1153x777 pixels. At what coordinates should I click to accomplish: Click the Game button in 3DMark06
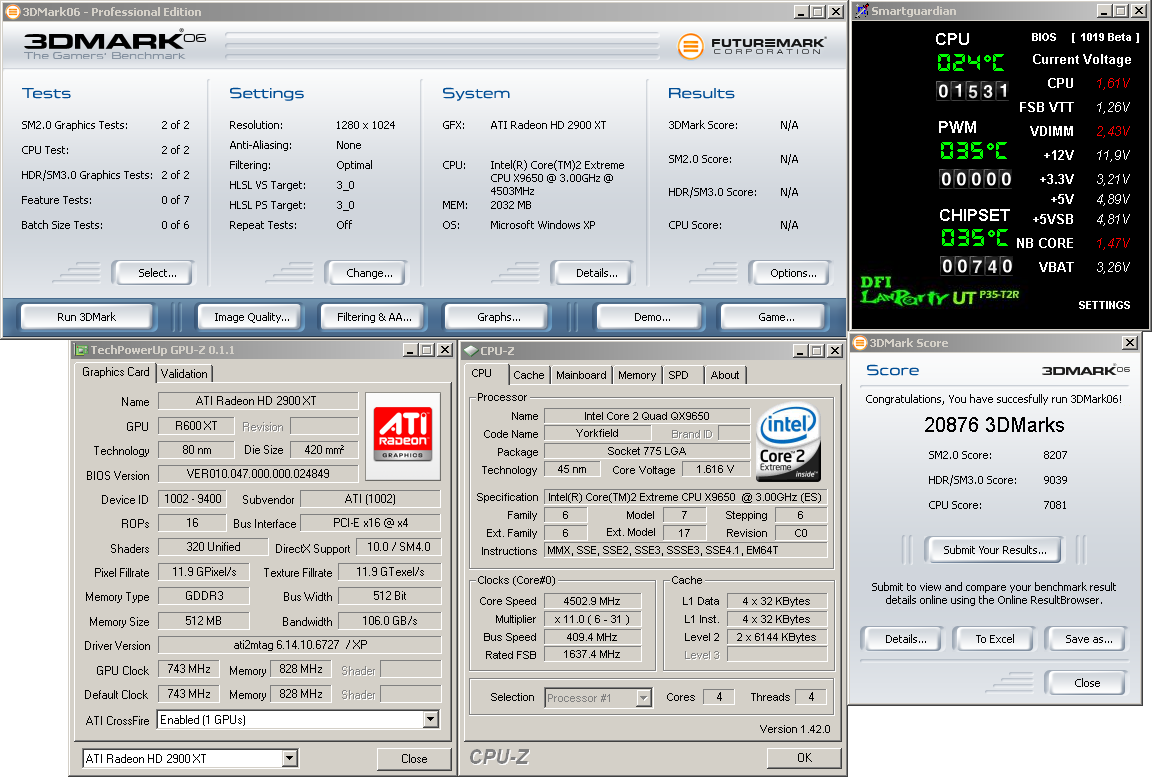tap(776, 317)
